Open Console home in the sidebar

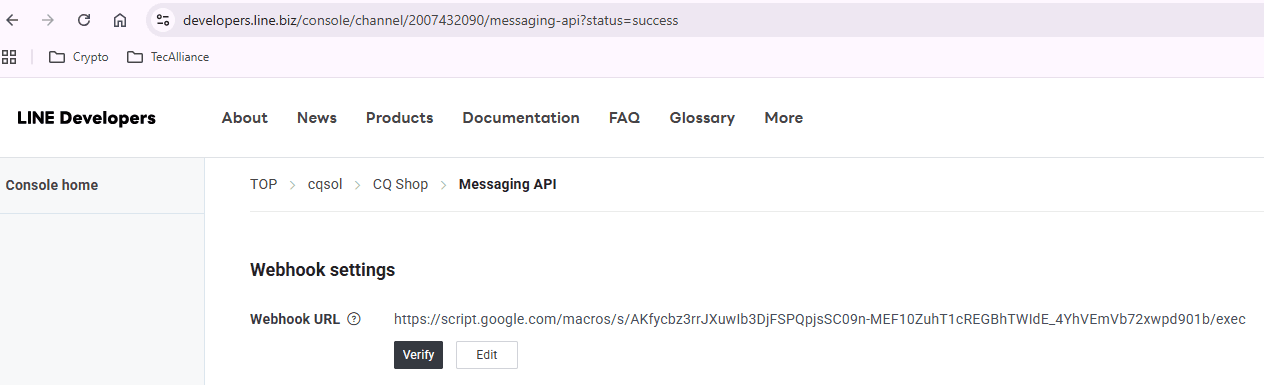(x=52, y=185)
